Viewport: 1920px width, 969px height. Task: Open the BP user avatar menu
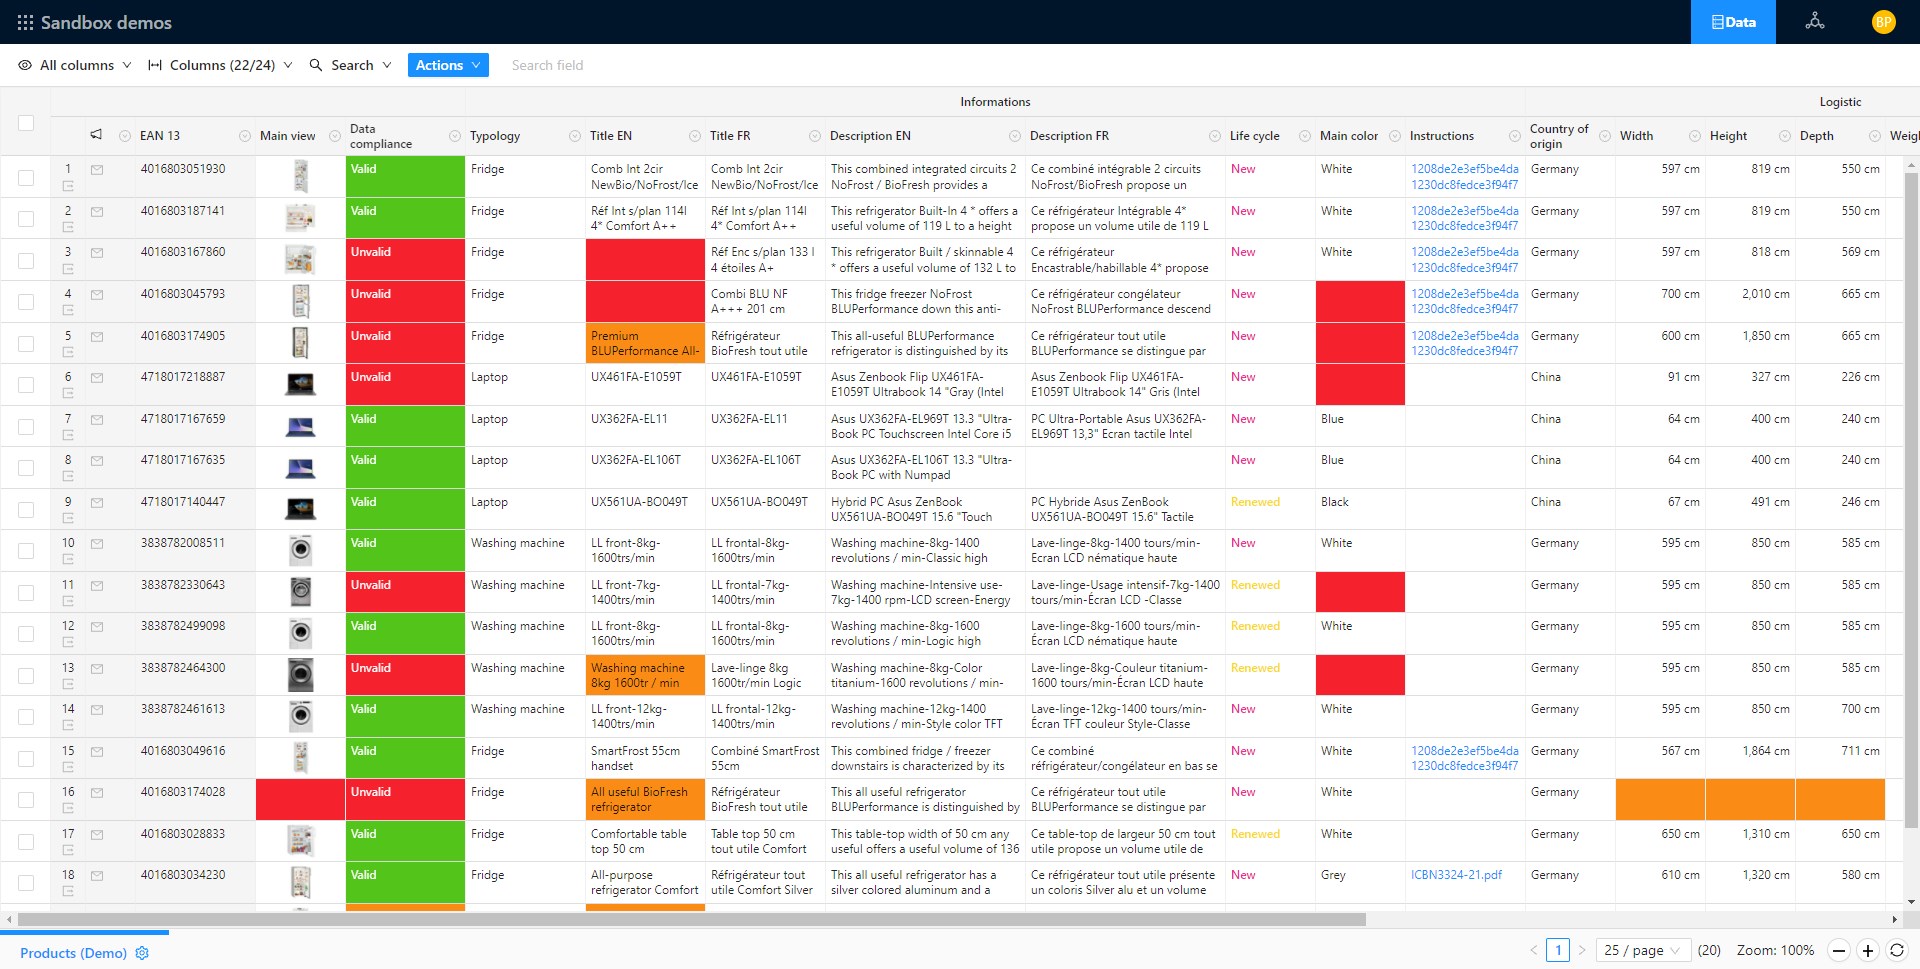pos(1883,22)
